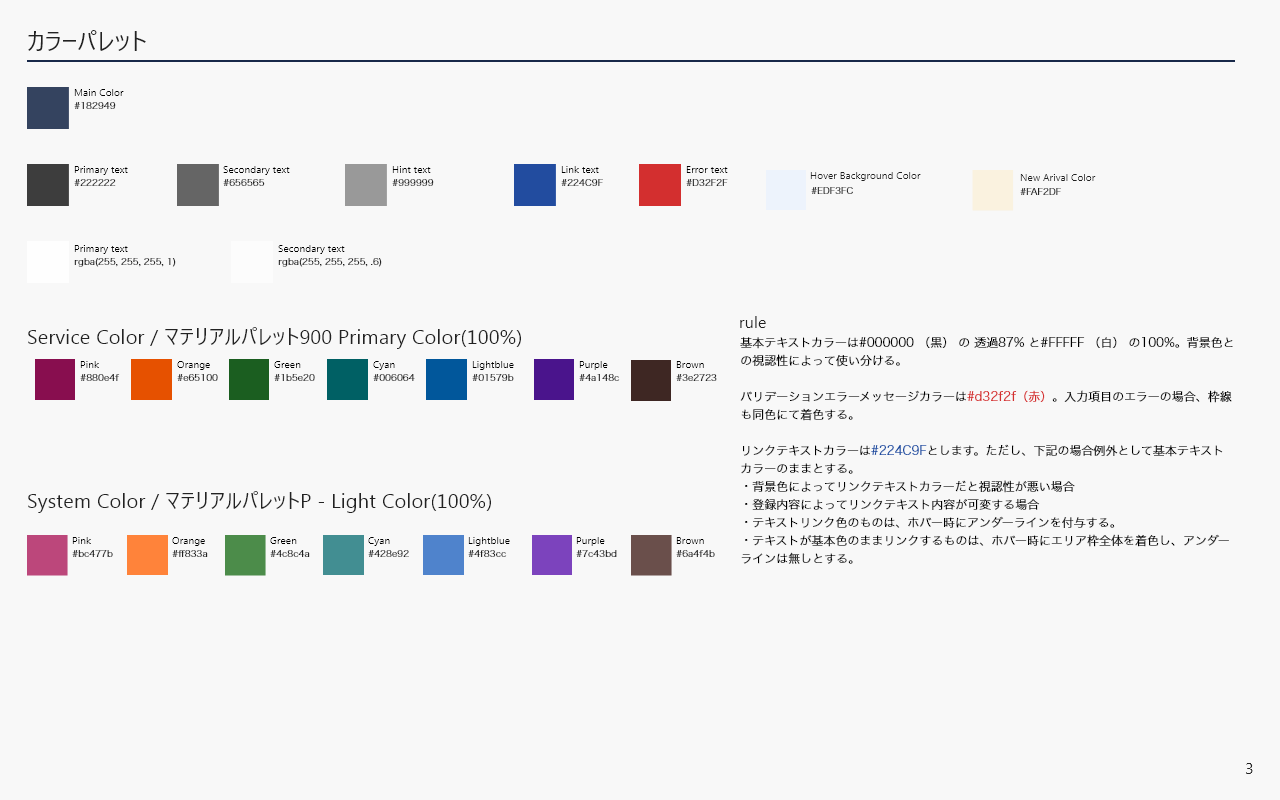Pick the New Arrival Color swatch
The width and height of the screenshot is (1280, 800).
pos(993,190)
